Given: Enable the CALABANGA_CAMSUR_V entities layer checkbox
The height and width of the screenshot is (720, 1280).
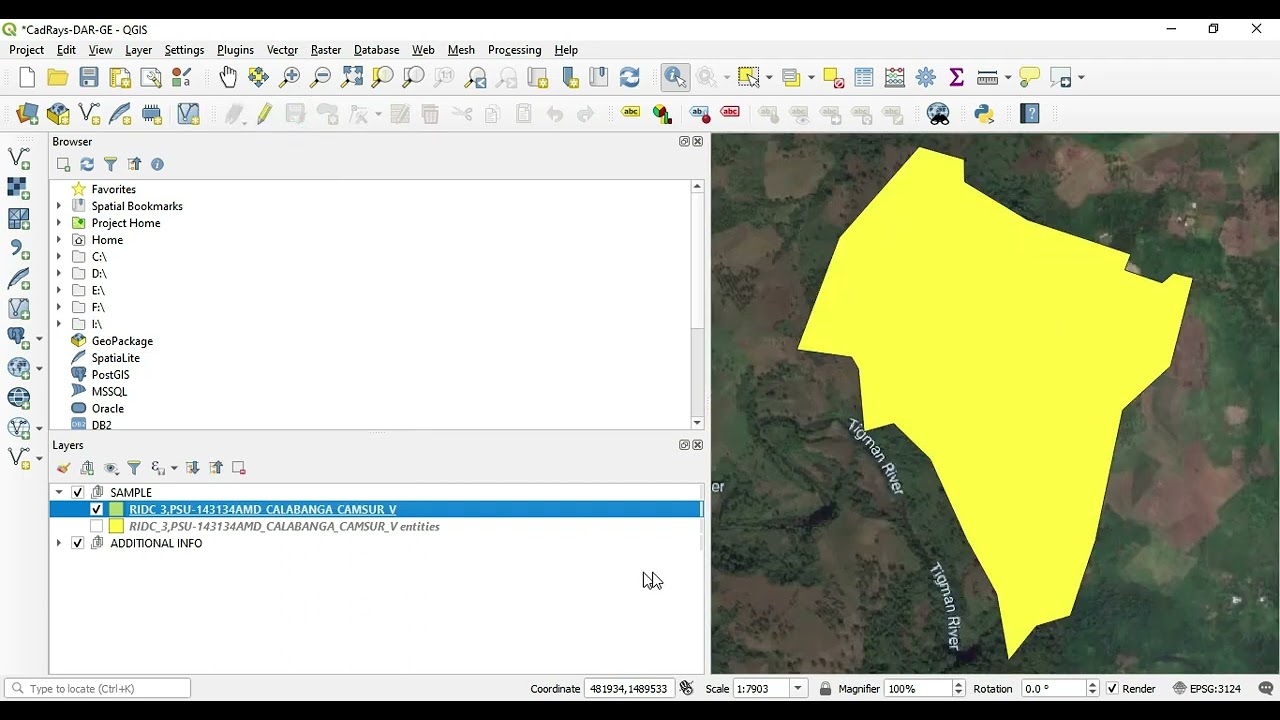Looking at the screenshot, I should coord(97,526).
